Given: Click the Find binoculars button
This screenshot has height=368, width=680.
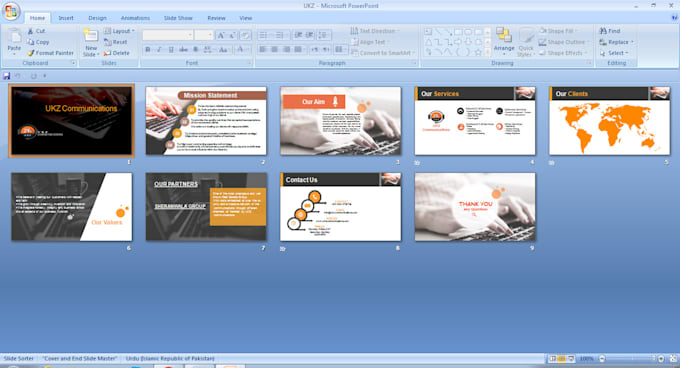Looking at the screenshot, I should pos(610,31).
